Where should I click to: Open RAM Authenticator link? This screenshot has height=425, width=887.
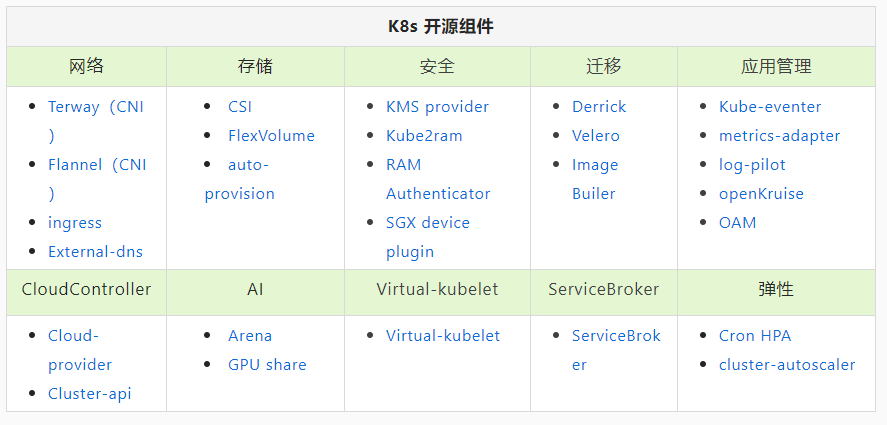click(x=438, y=179)
